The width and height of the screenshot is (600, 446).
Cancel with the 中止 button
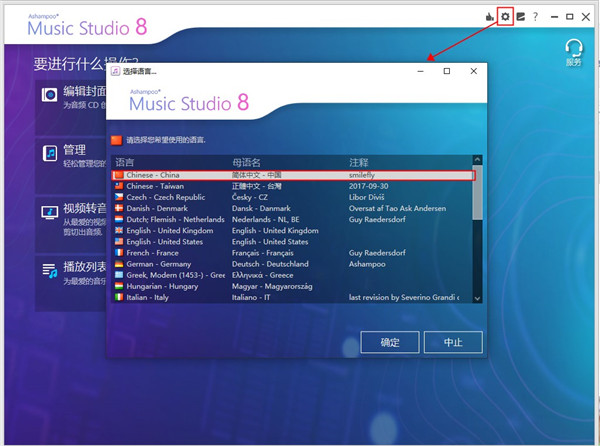[453, 342]
